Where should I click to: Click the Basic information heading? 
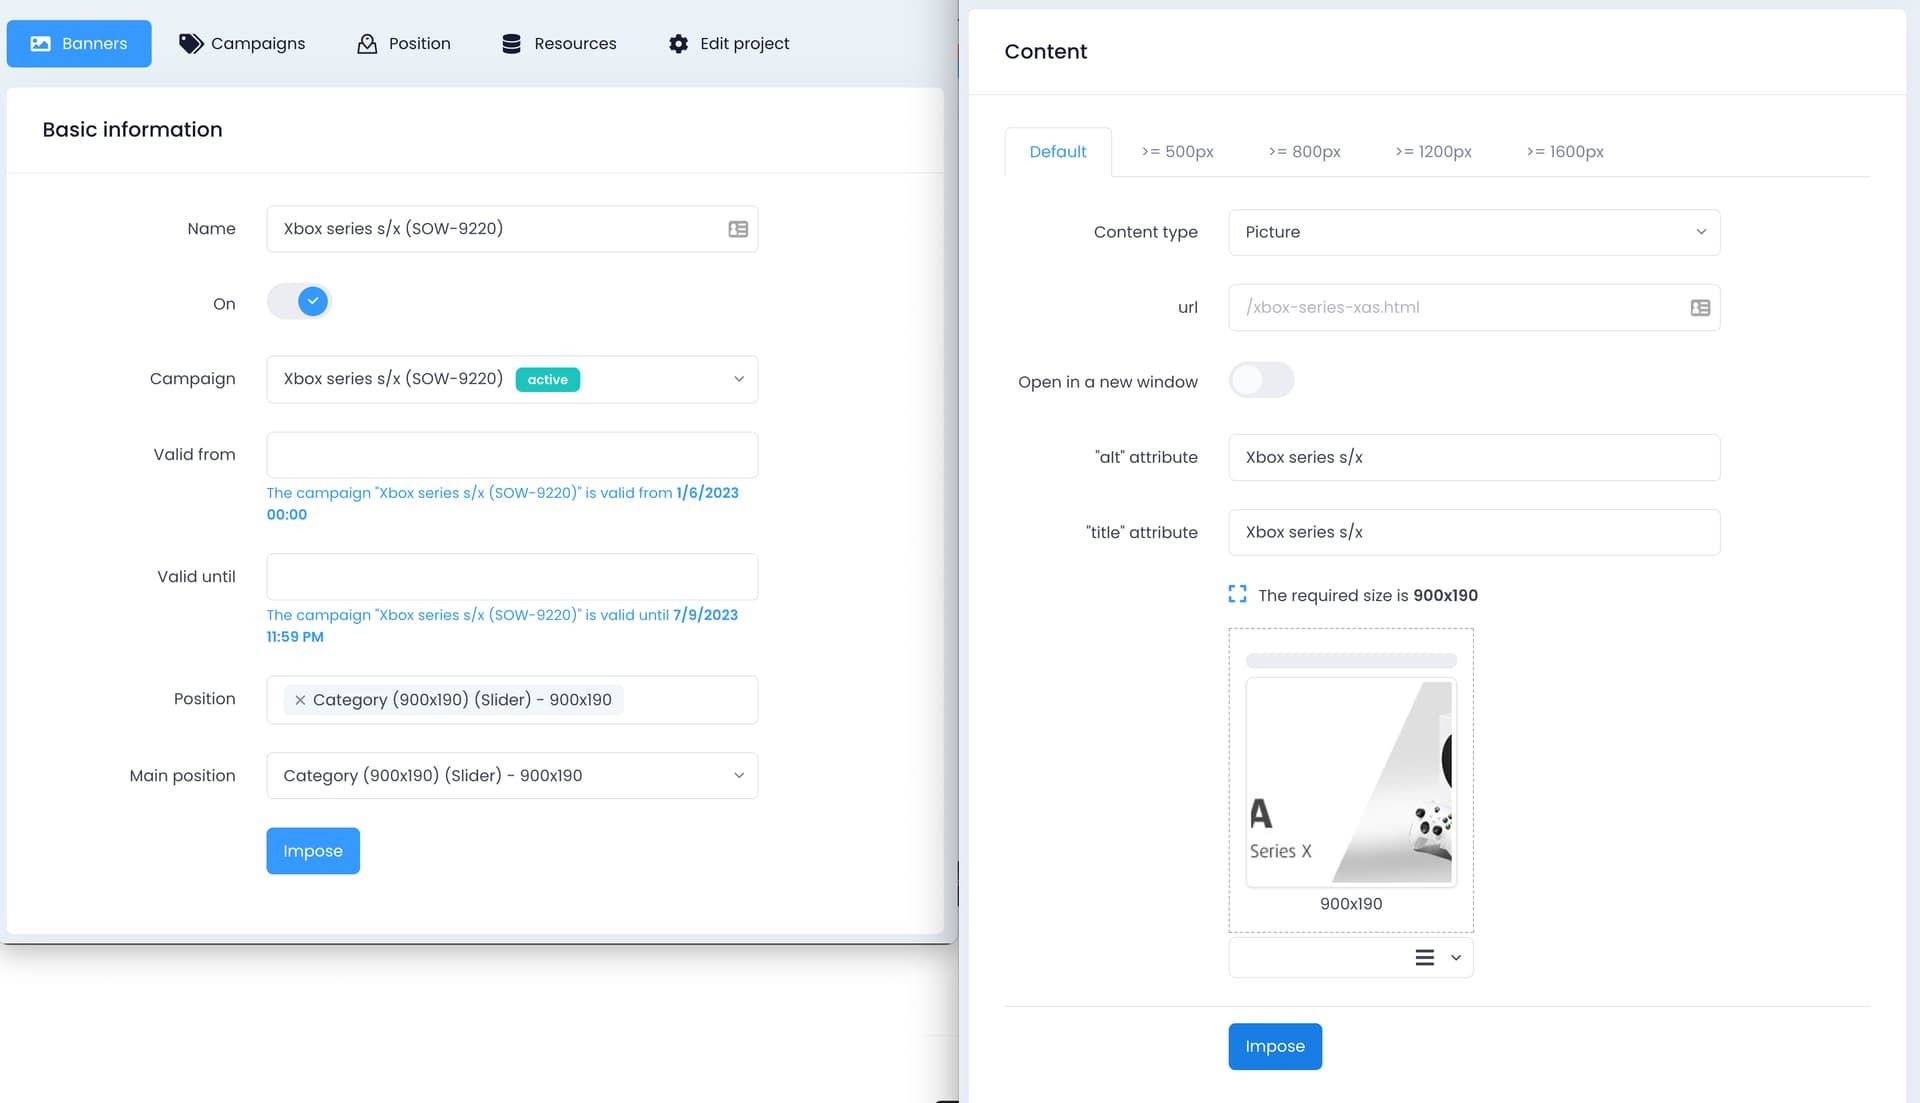click(133, 130)
